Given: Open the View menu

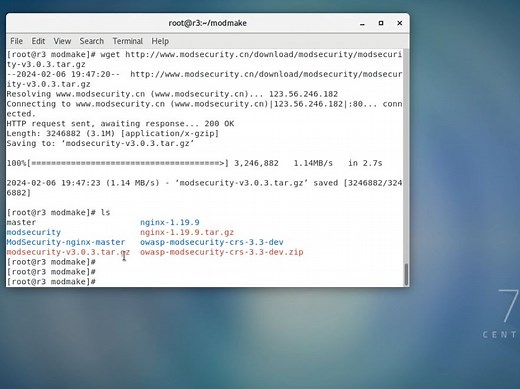Looking at the screenshot, I should (x=62, y=41).
